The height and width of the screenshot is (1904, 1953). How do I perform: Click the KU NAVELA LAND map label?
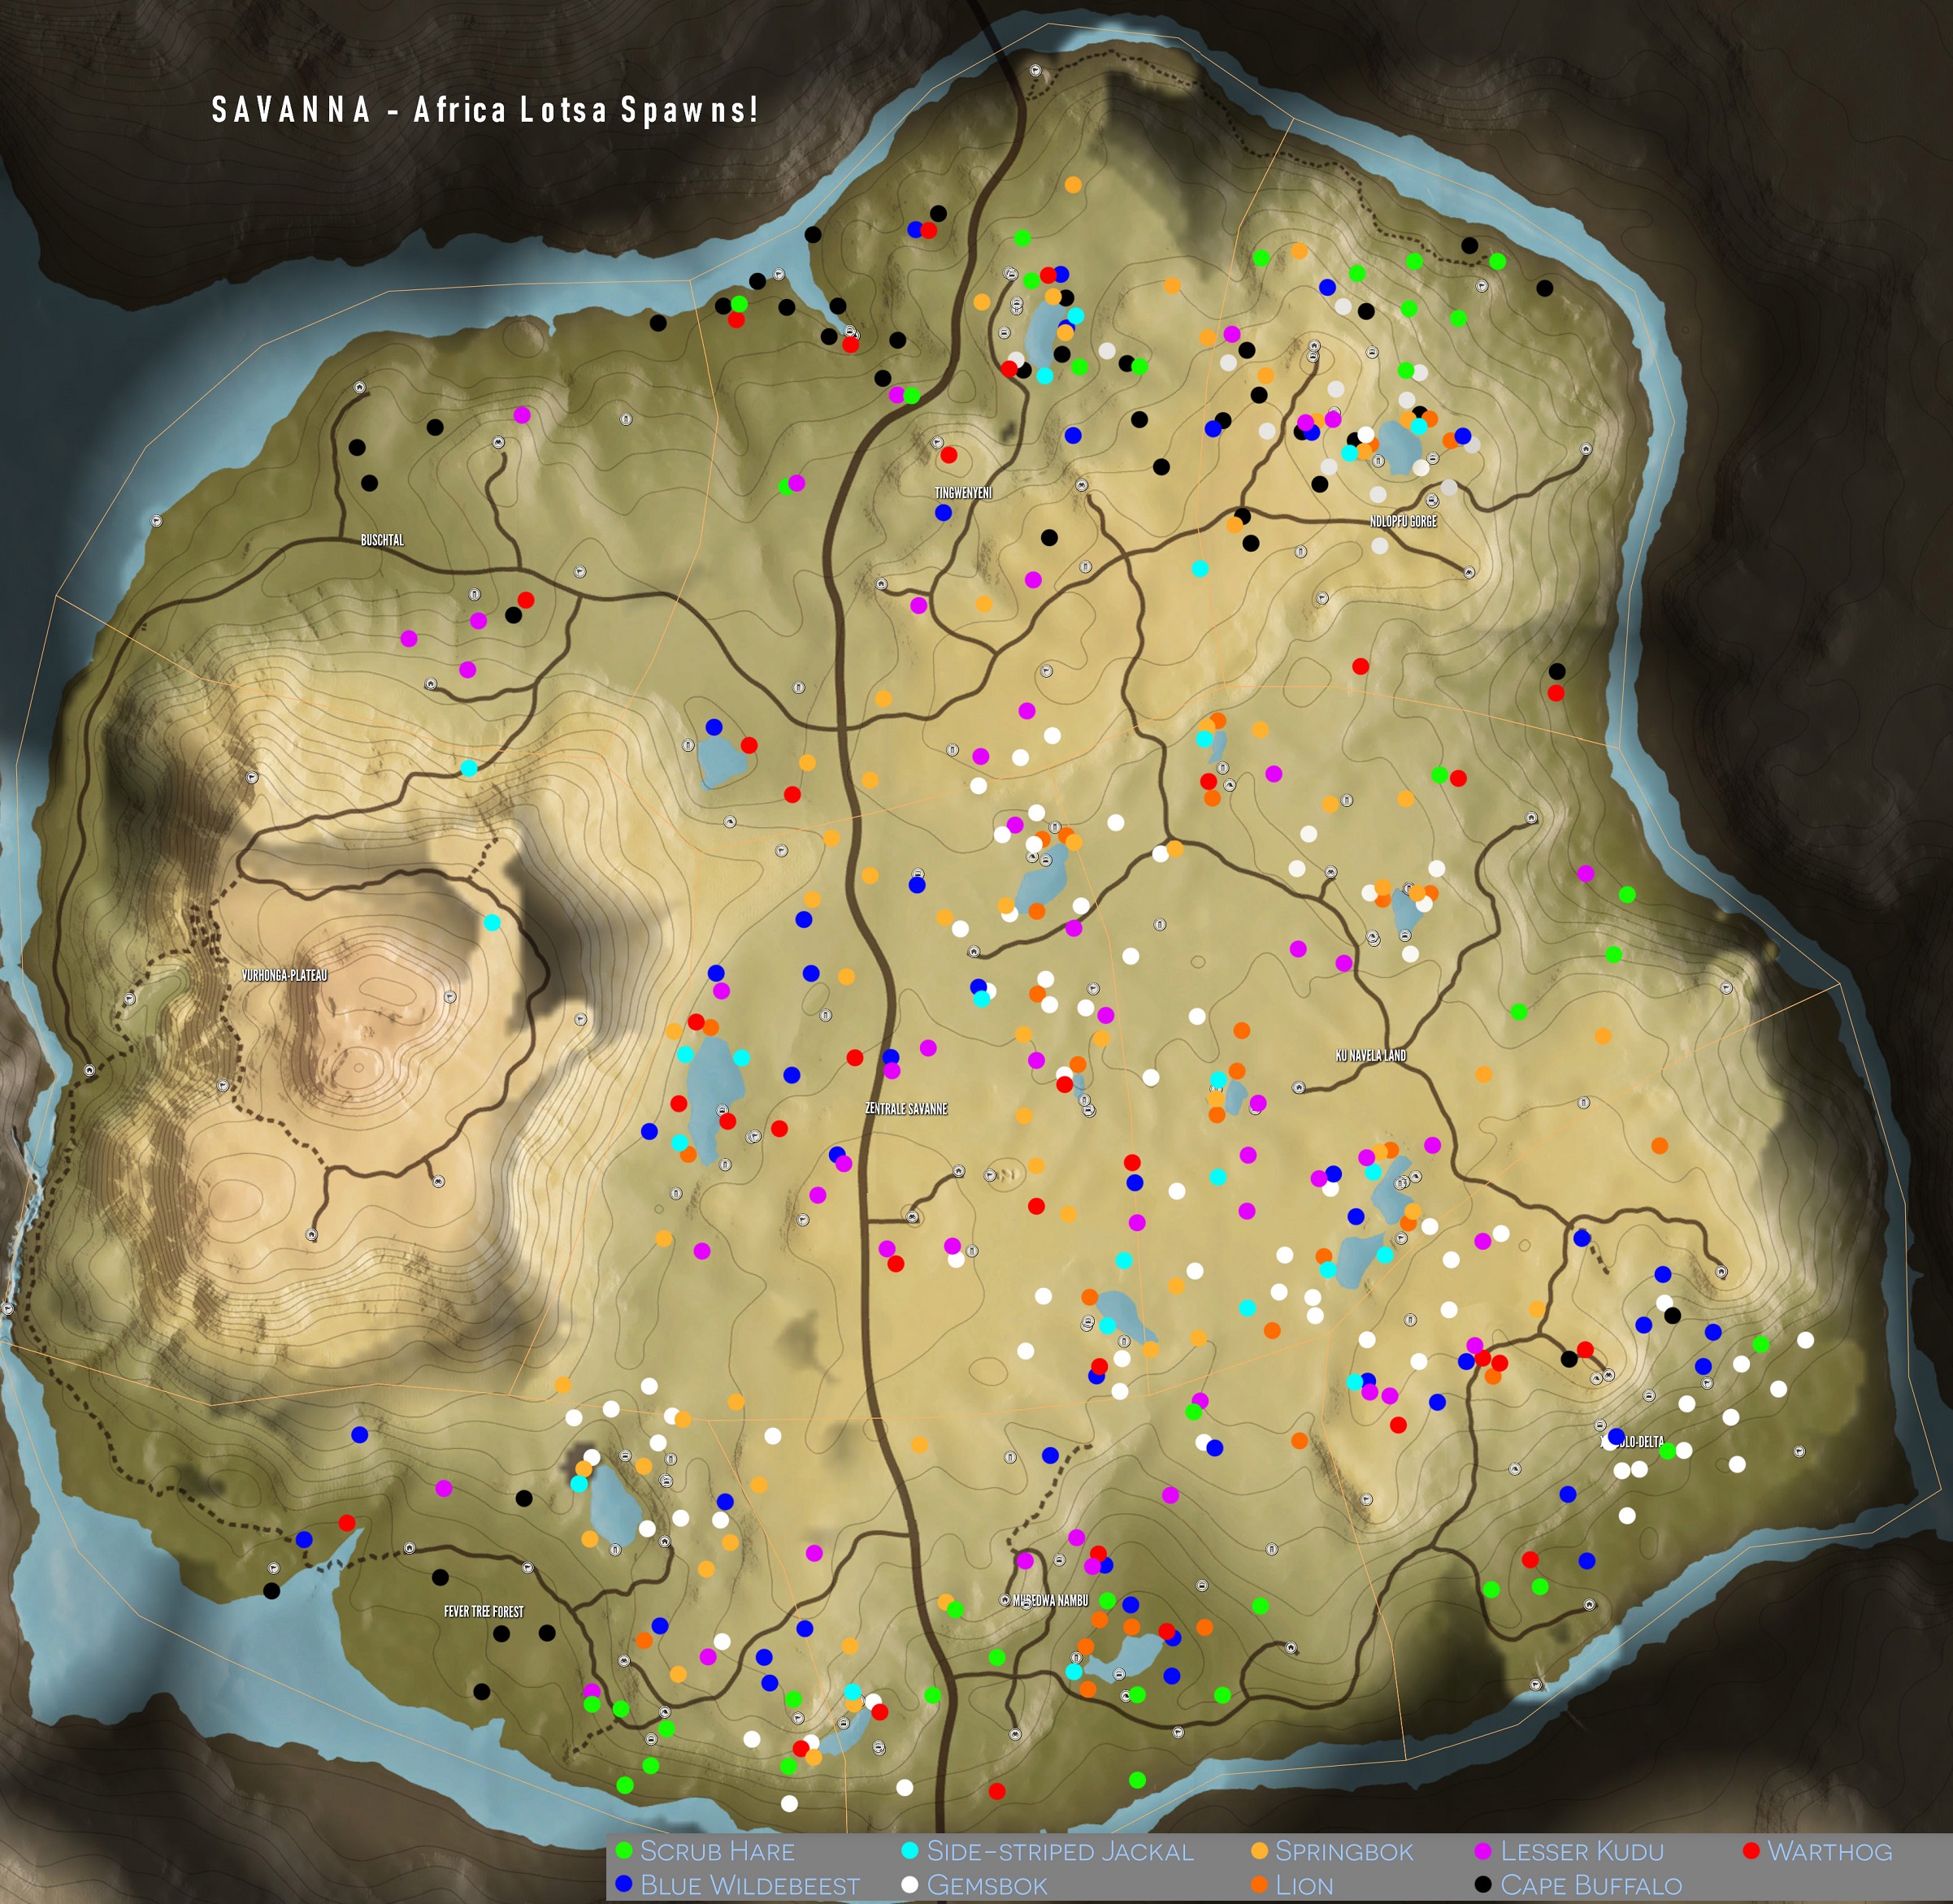[x=1370, y=1055]
